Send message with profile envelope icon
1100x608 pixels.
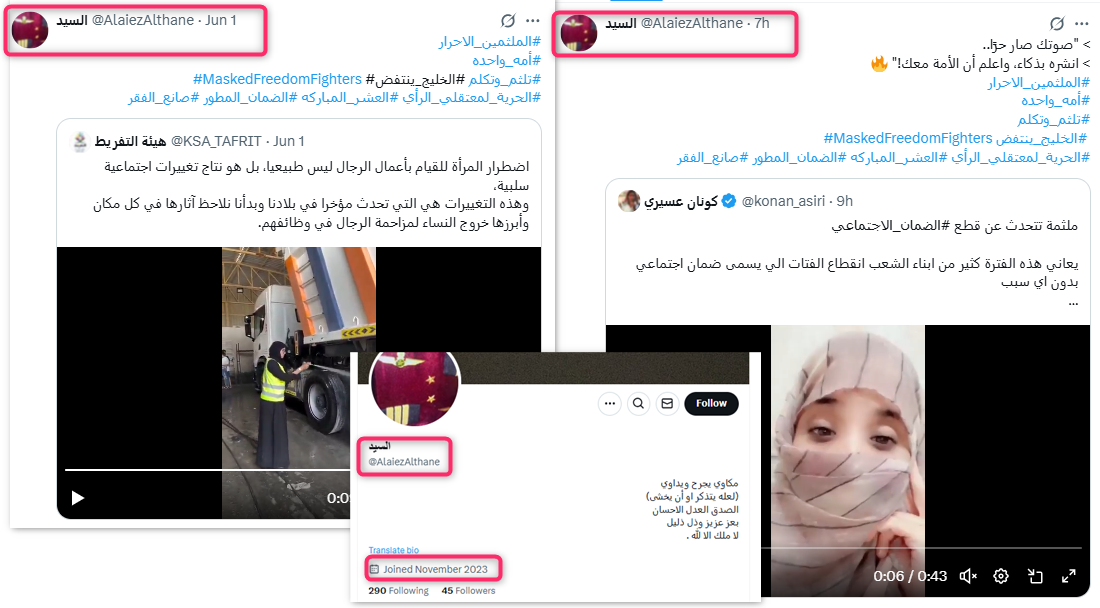667,403
